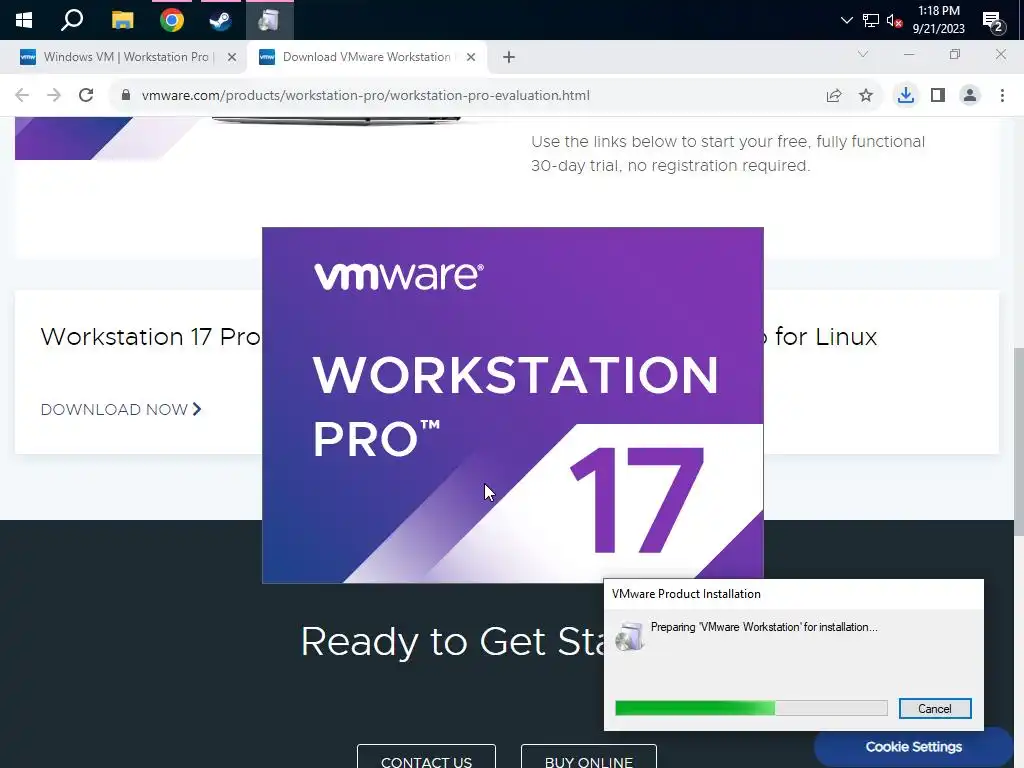
Task: Expand the Chrome tab search chevron
Action: [x=863, y=54]
